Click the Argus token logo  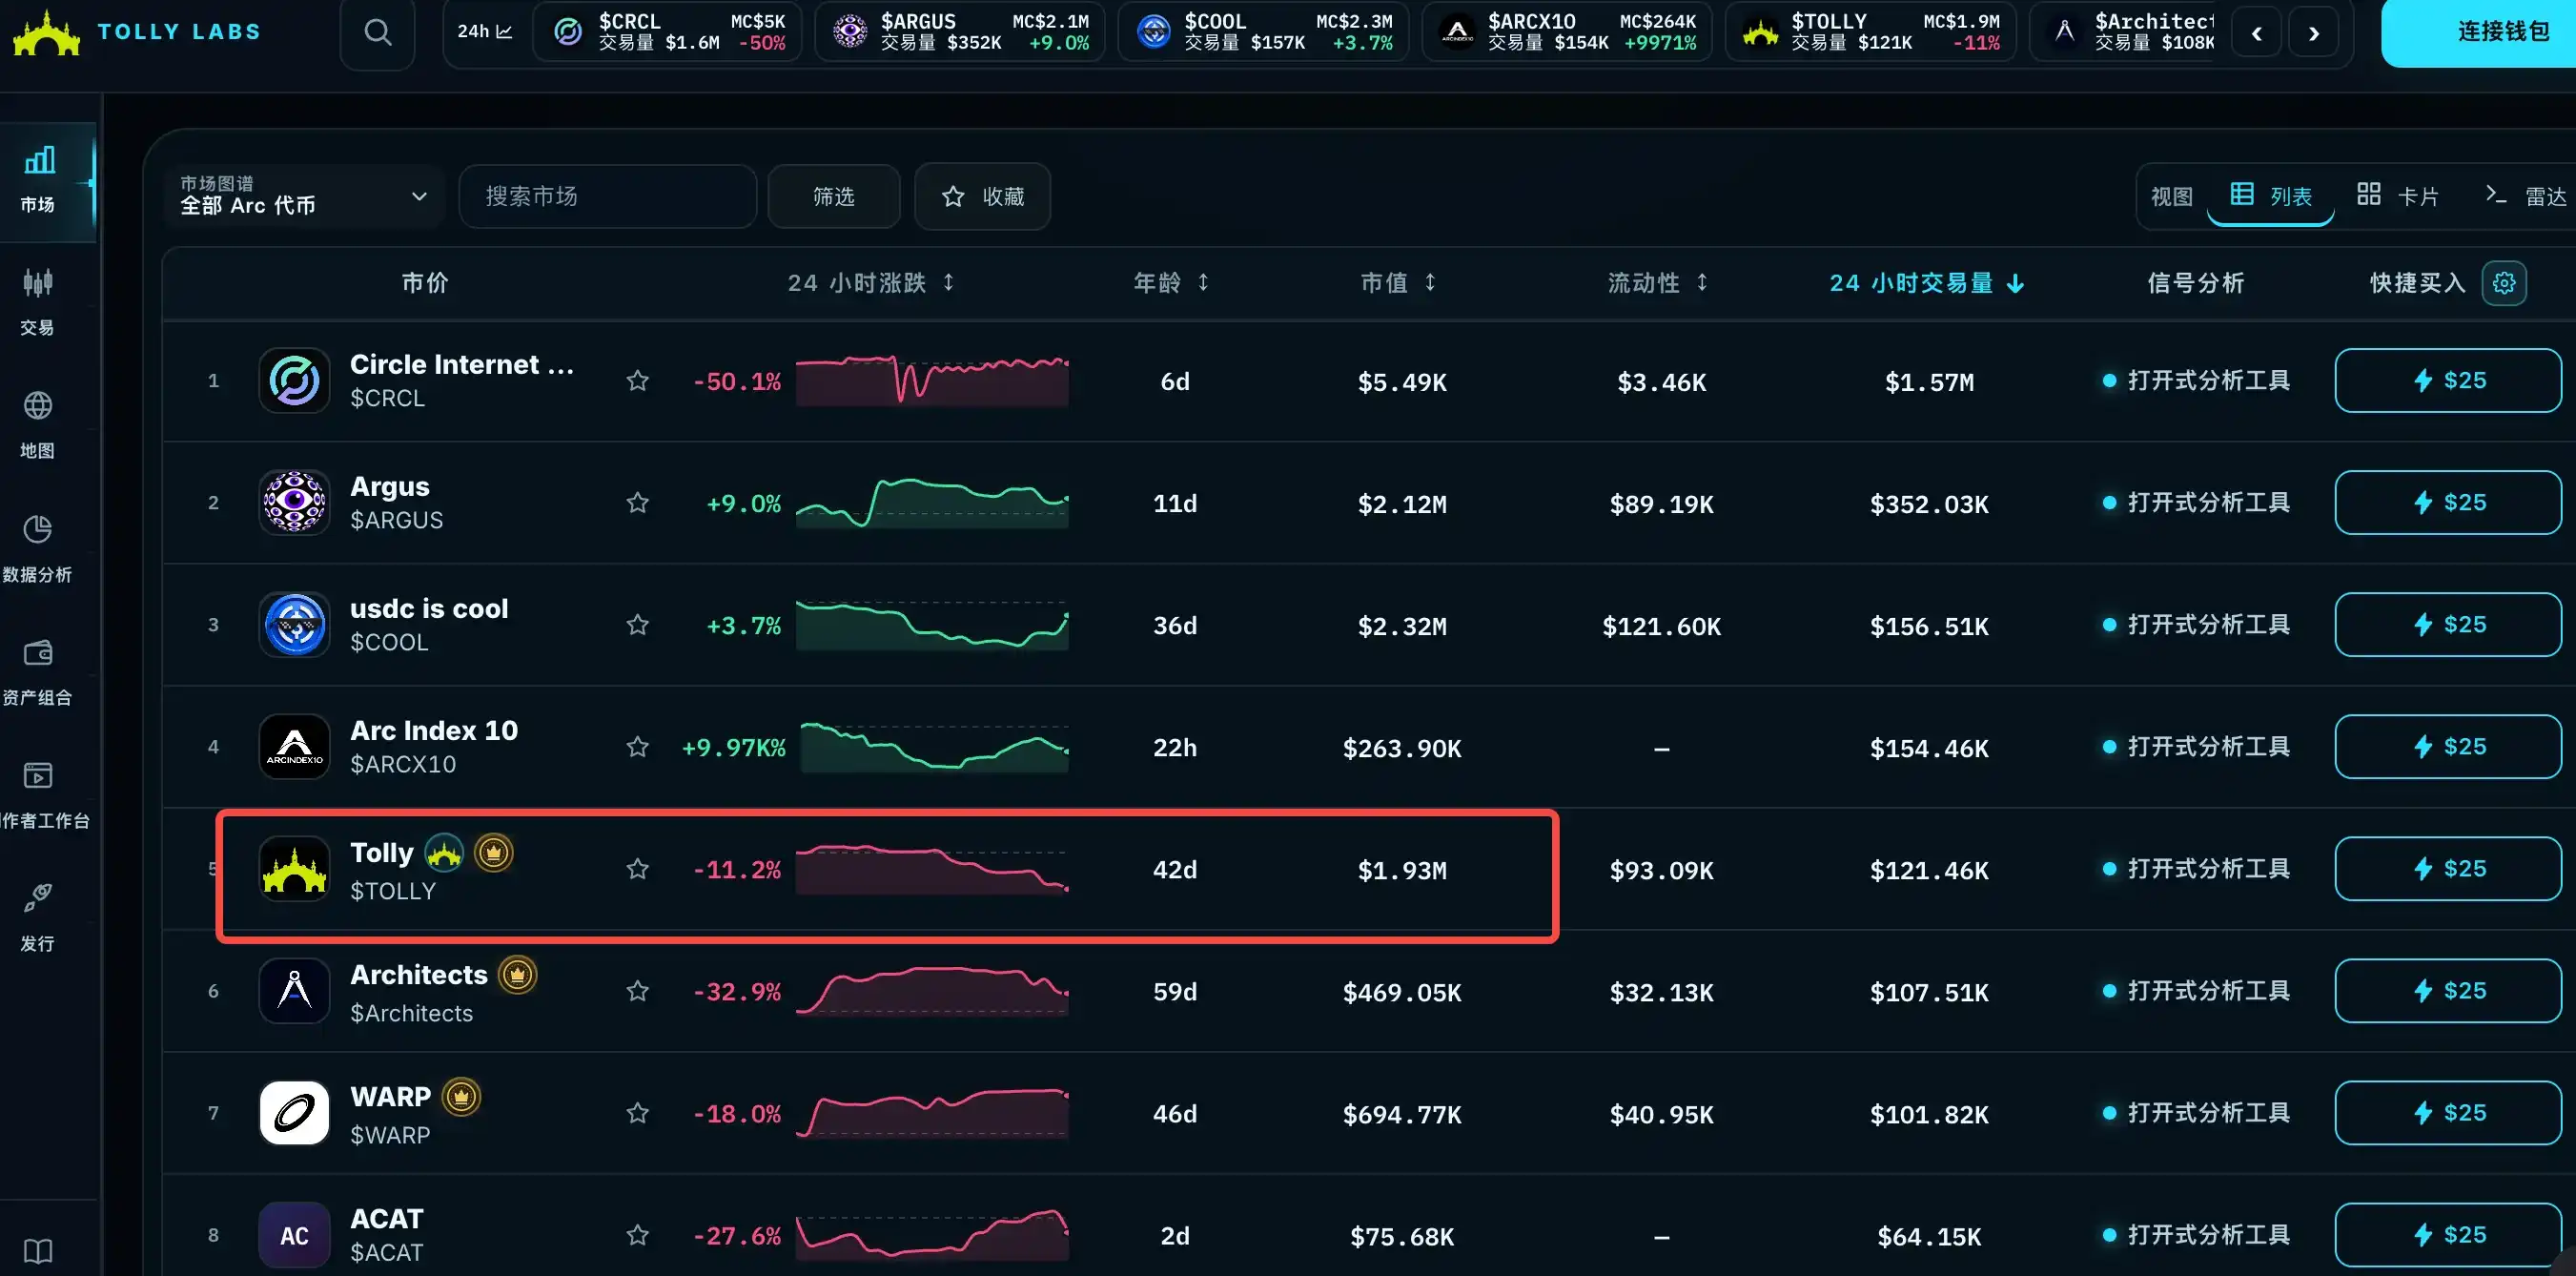[294, 502]
